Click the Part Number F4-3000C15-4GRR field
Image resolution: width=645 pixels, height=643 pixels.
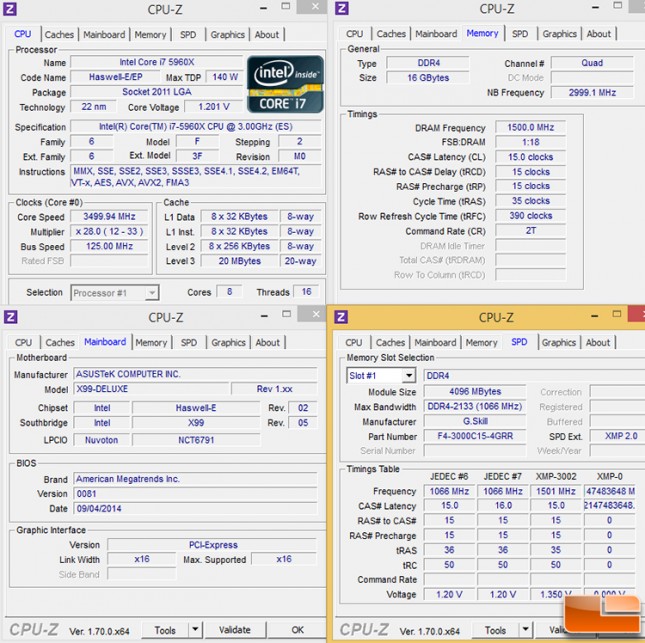coord(475,436)
